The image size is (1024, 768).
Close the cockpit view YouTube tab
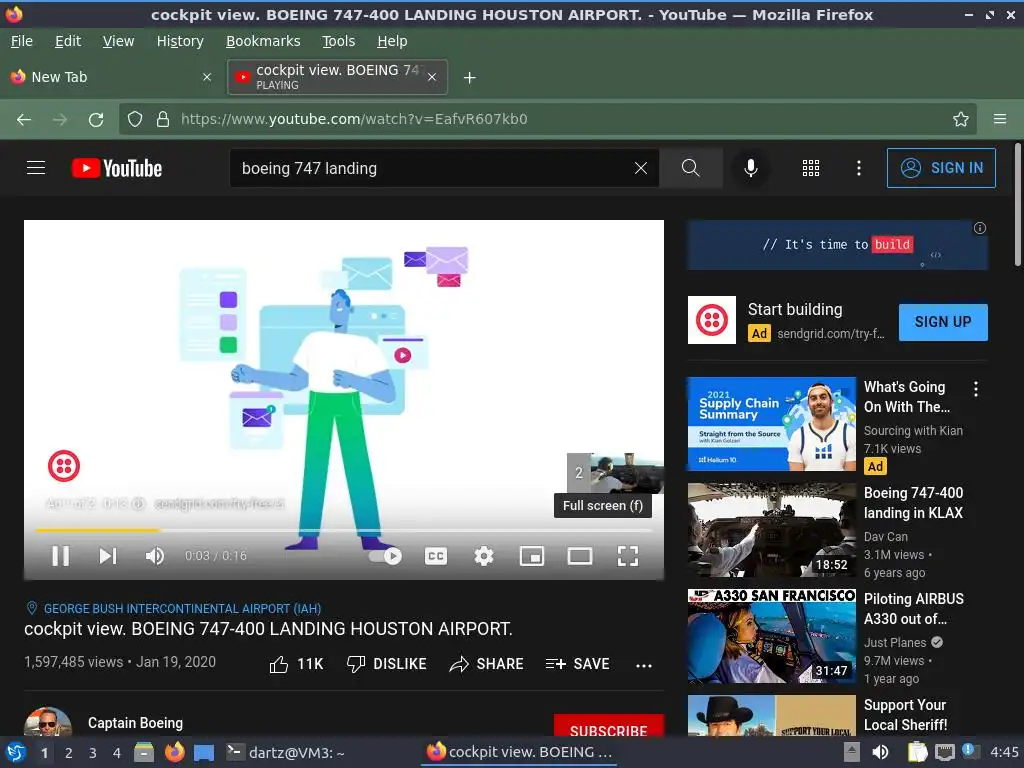pyautogui.click(x=432, y=77)
